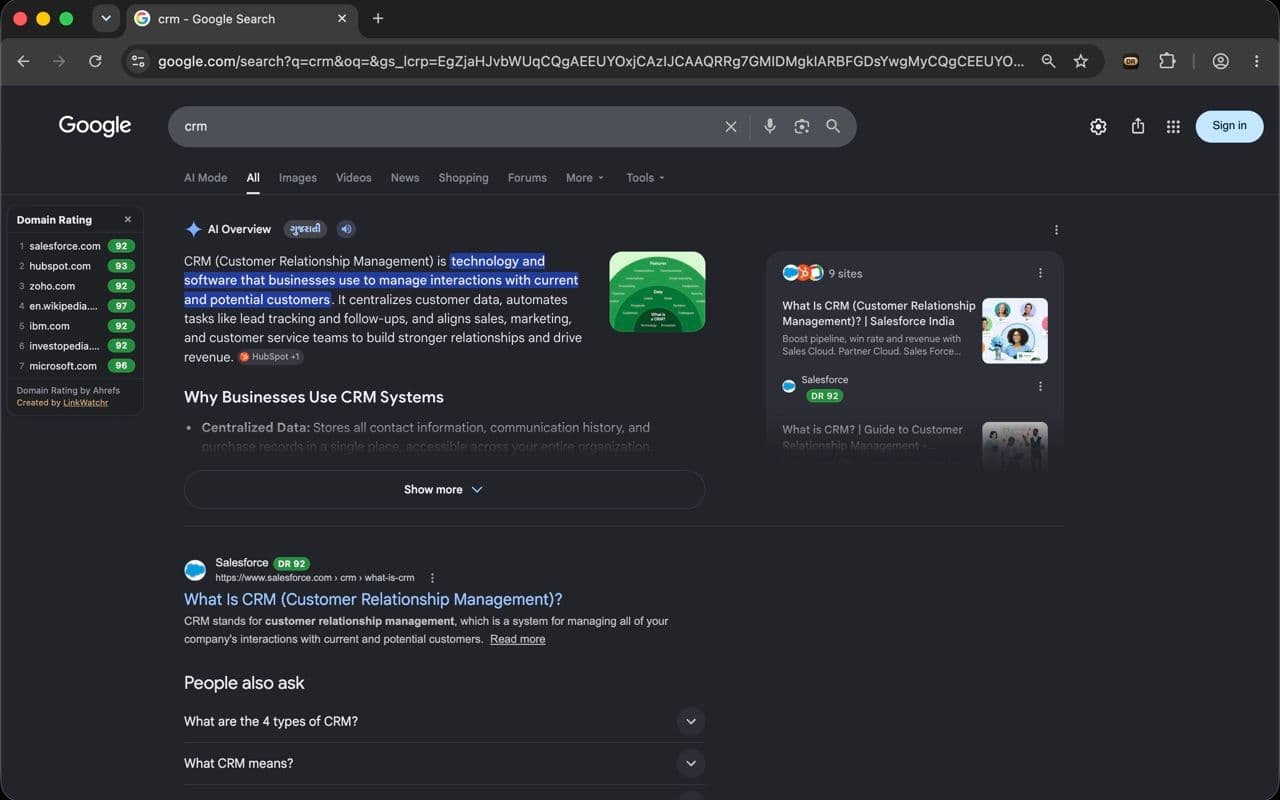Open the Chrome profile icon
Viewport: 1280px width, 800px height.
[x=1220, y=61]
